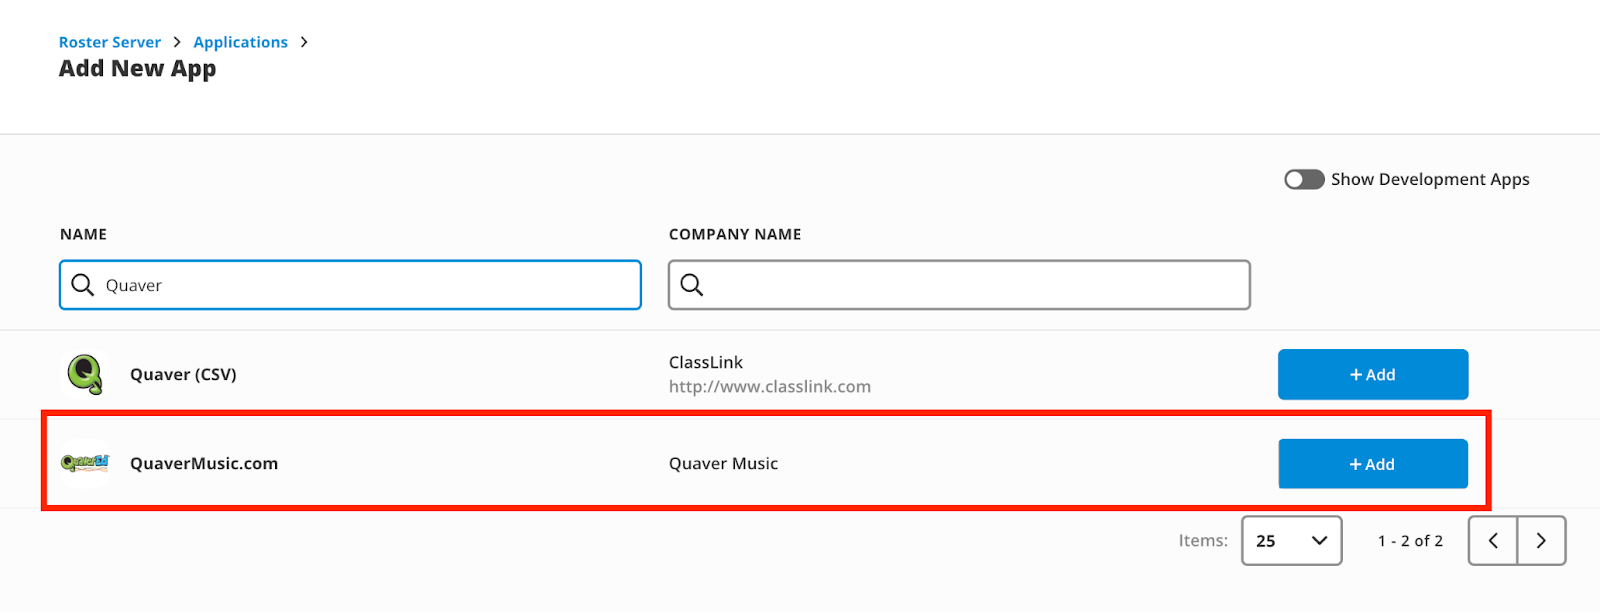Select the Quaver (CSV) name text
The image size is (1600, 612).
point(183,374)
